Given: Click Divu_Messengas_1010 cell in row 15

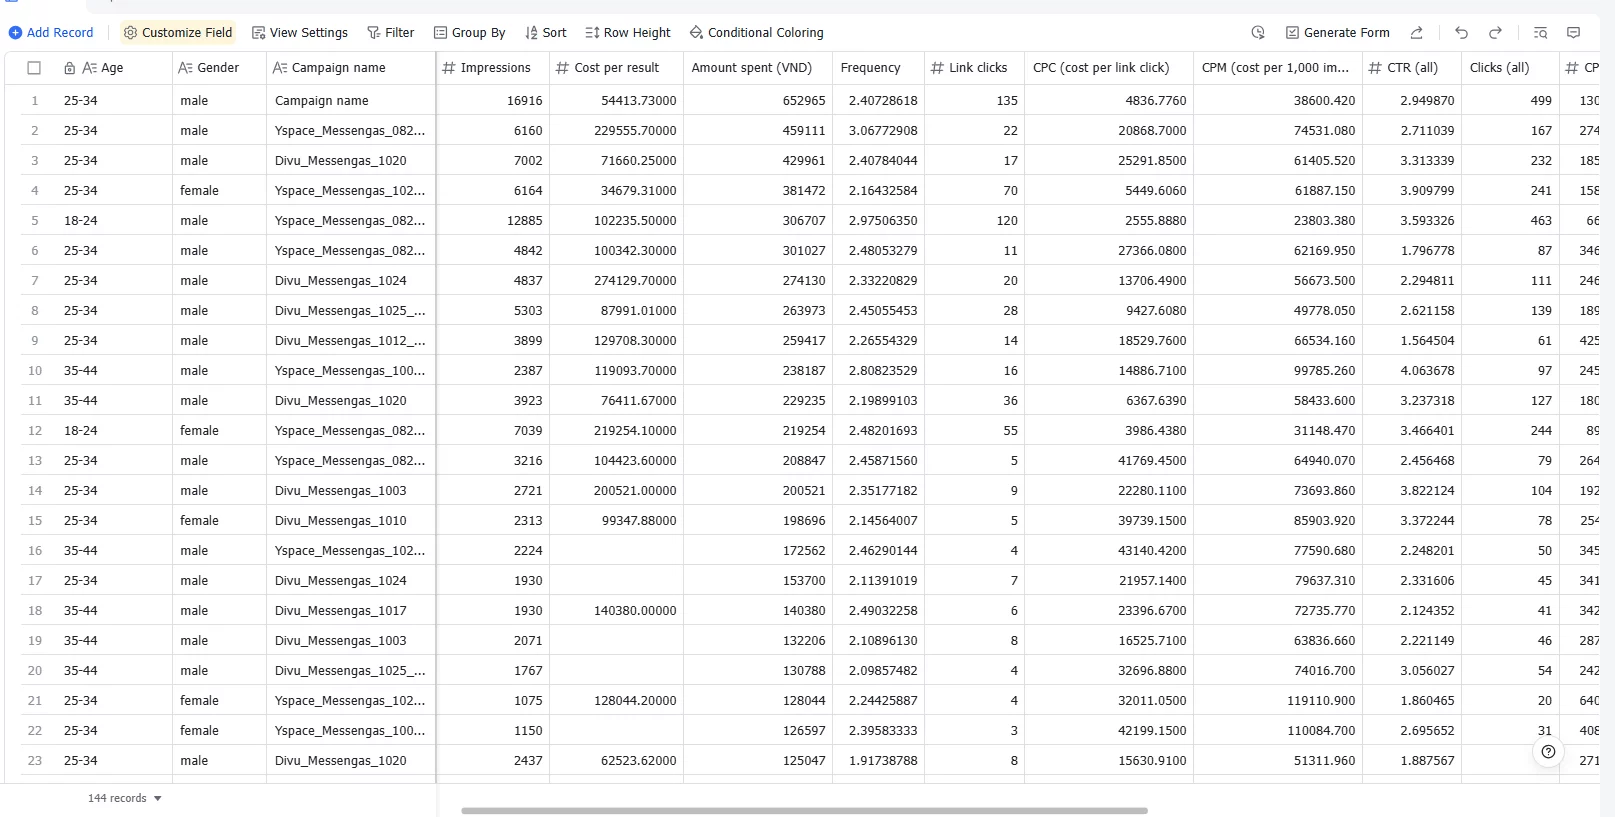Looking at the screenshot, I should [351, 520].
